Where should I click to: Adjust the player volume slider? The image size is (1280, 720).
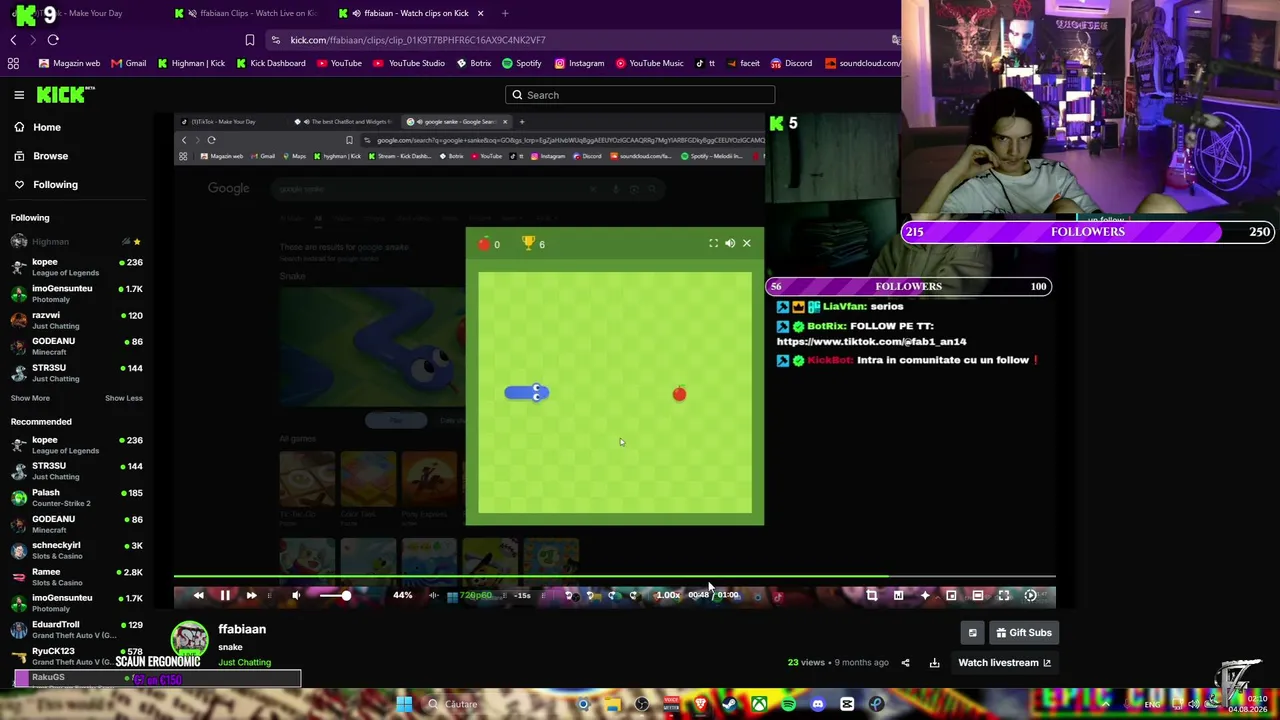334,595
